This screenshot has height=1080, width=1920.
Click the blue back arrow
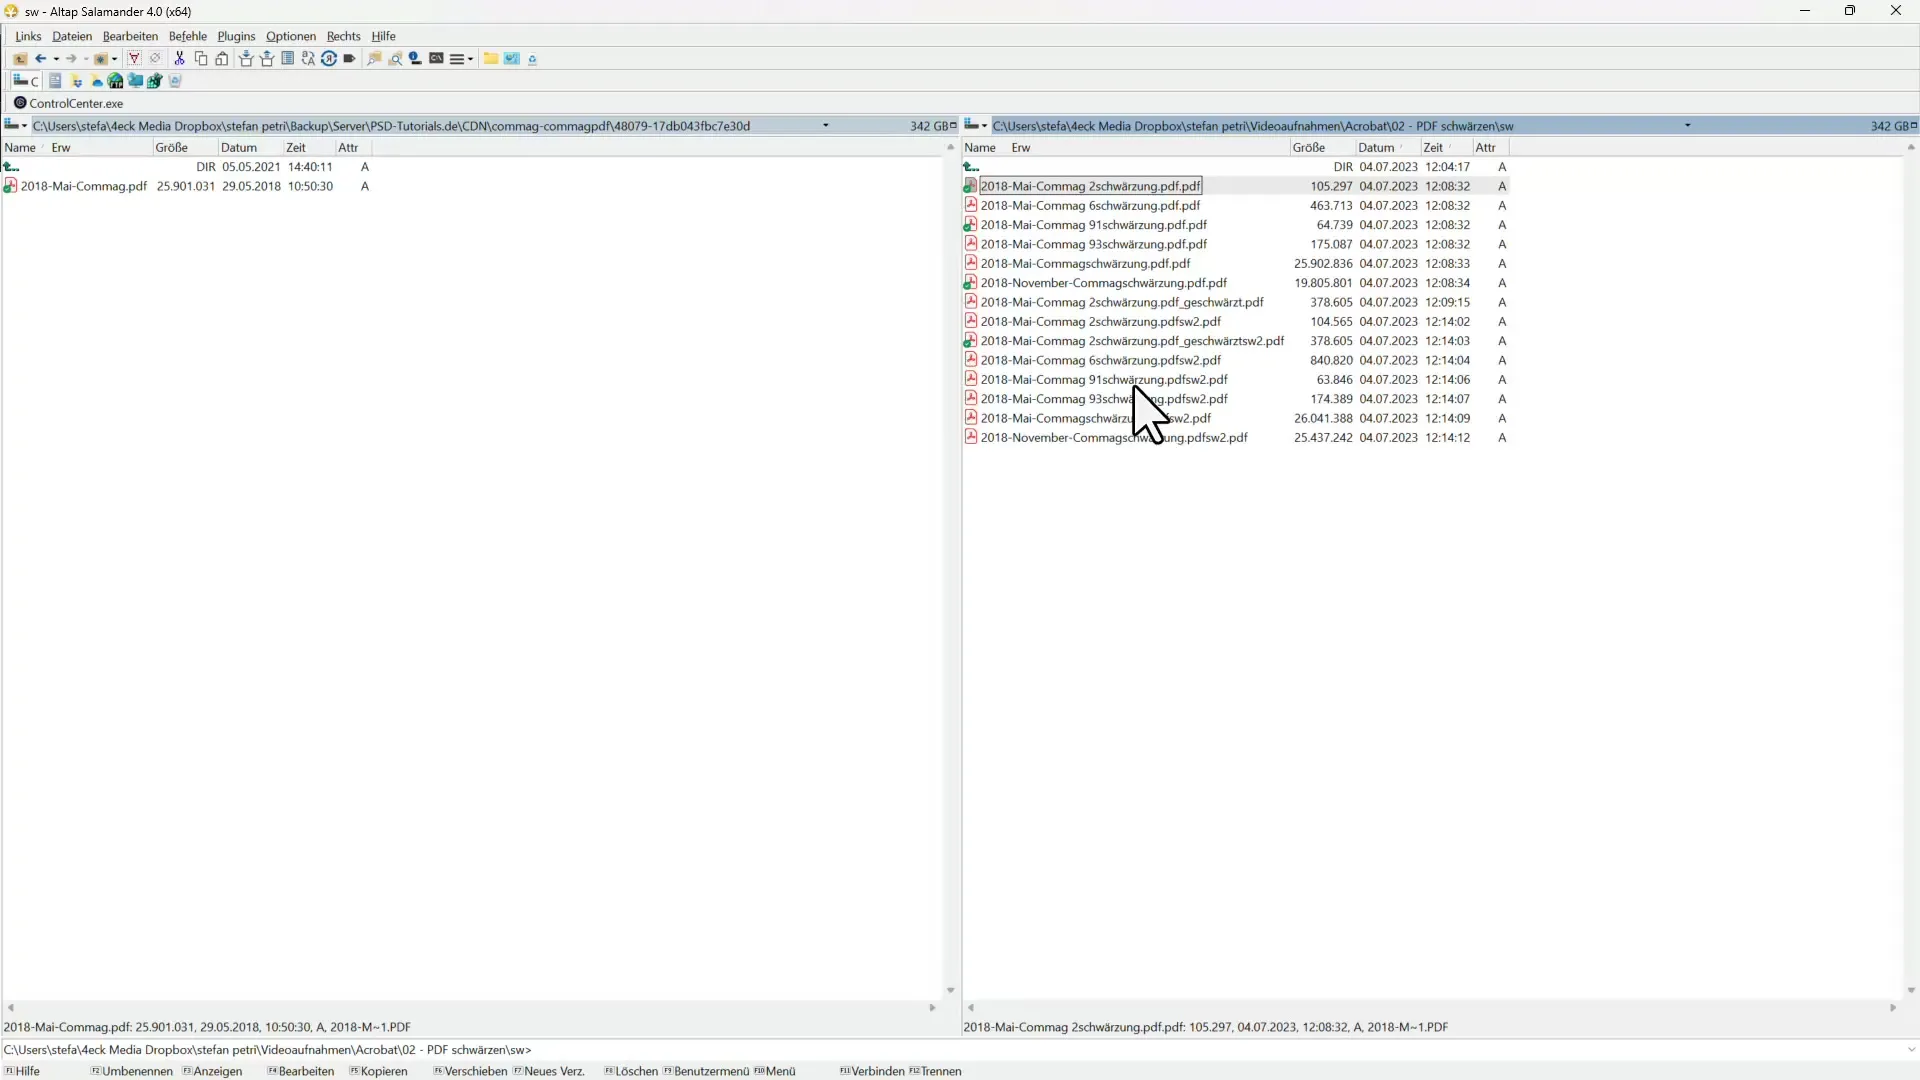tap(41, 59)
